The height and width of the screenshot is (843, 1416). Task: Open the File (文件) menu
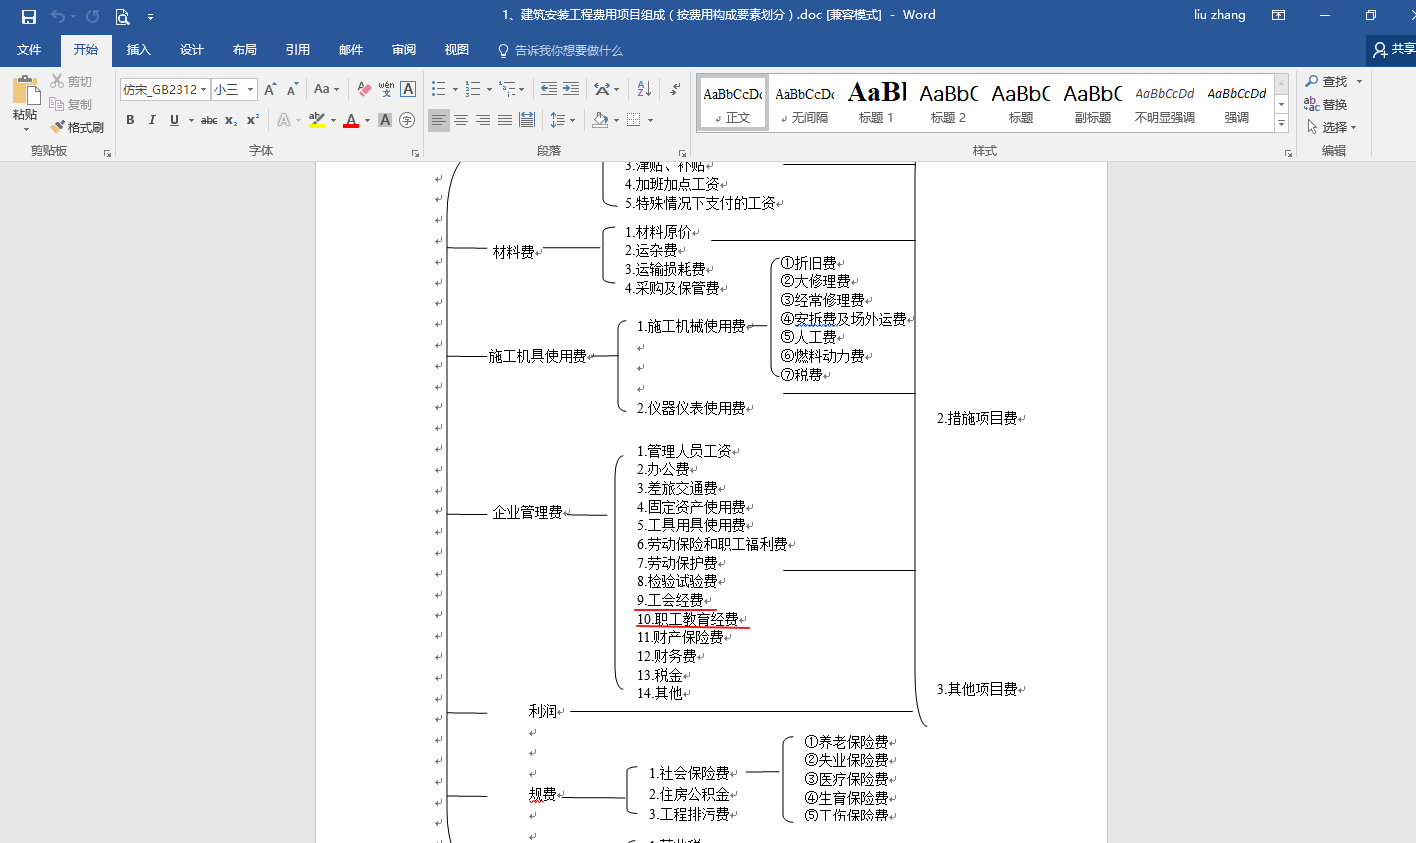click(29, 50)
